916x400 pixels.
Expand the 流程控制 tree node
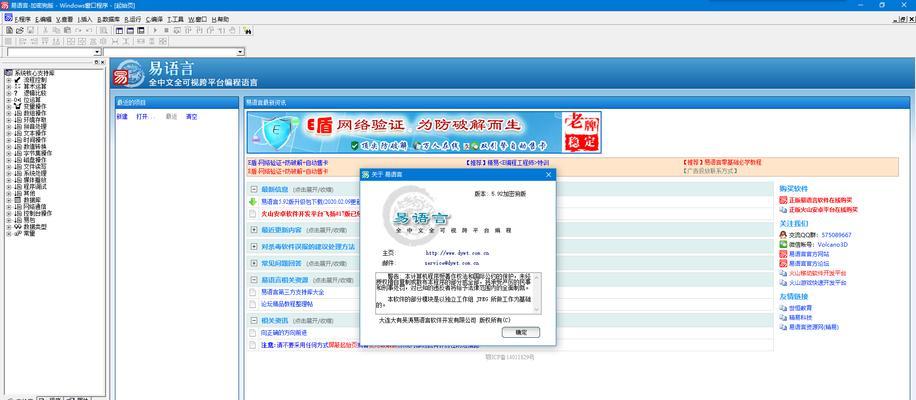pyautogui.click(x=9, y=79)
